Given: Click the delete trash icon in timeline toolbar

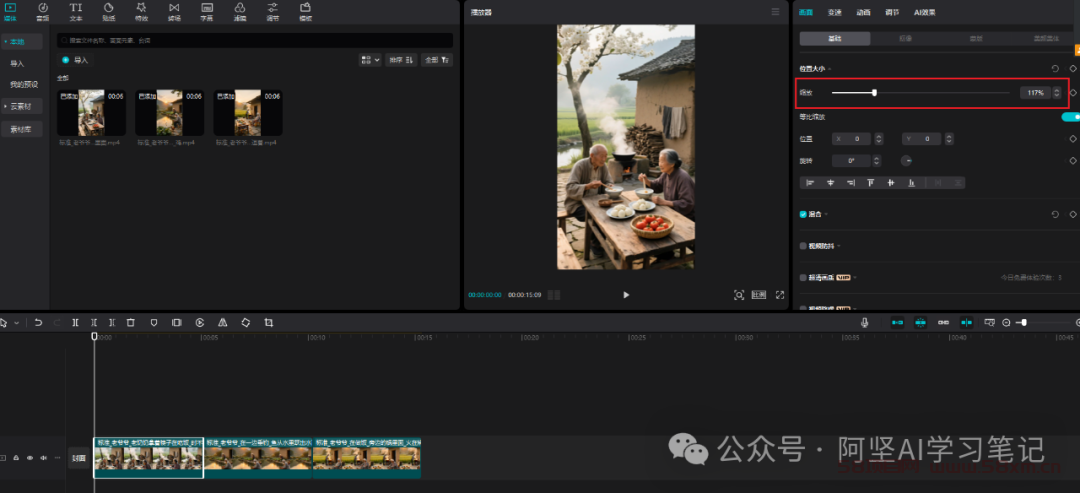Looking at the screenshot, I should (131, 322).
